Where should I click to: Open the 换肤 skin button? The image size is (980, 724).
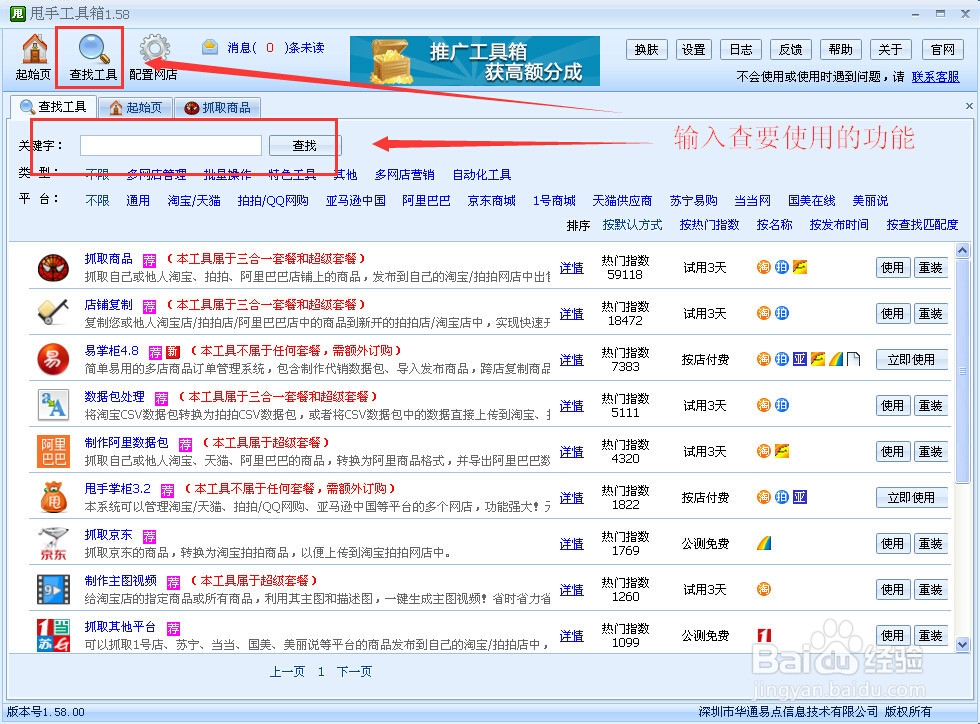tap(647, 49)
